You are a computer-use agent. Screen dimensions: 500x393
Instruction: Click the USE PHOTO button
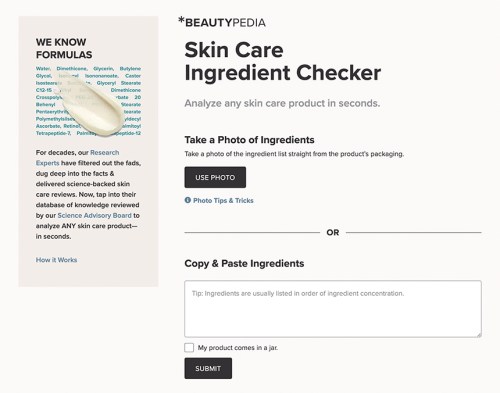(x=215, y=177)
